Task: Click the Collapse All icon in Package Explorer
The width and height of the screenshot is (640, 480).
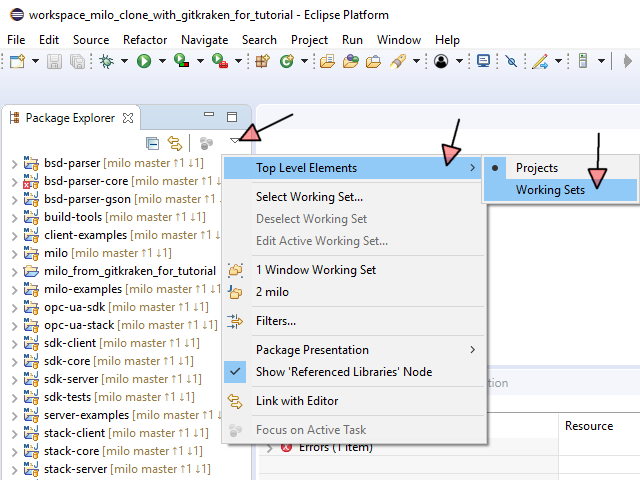Action: (153, 143)
